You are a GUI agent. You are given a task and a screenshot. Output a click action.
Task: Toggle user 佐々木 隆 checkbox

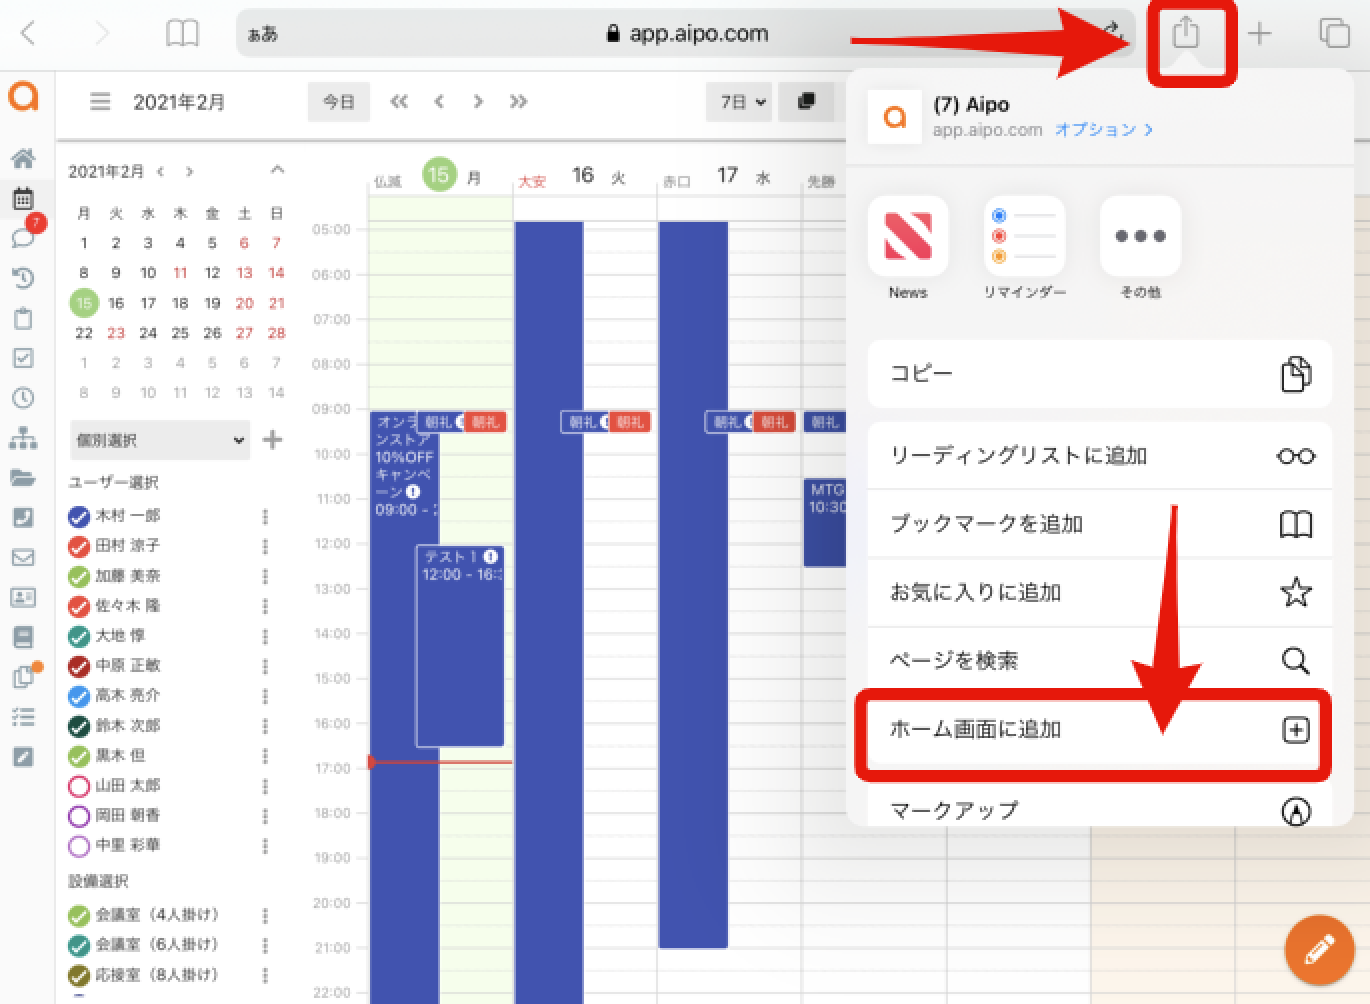point(79,607)
